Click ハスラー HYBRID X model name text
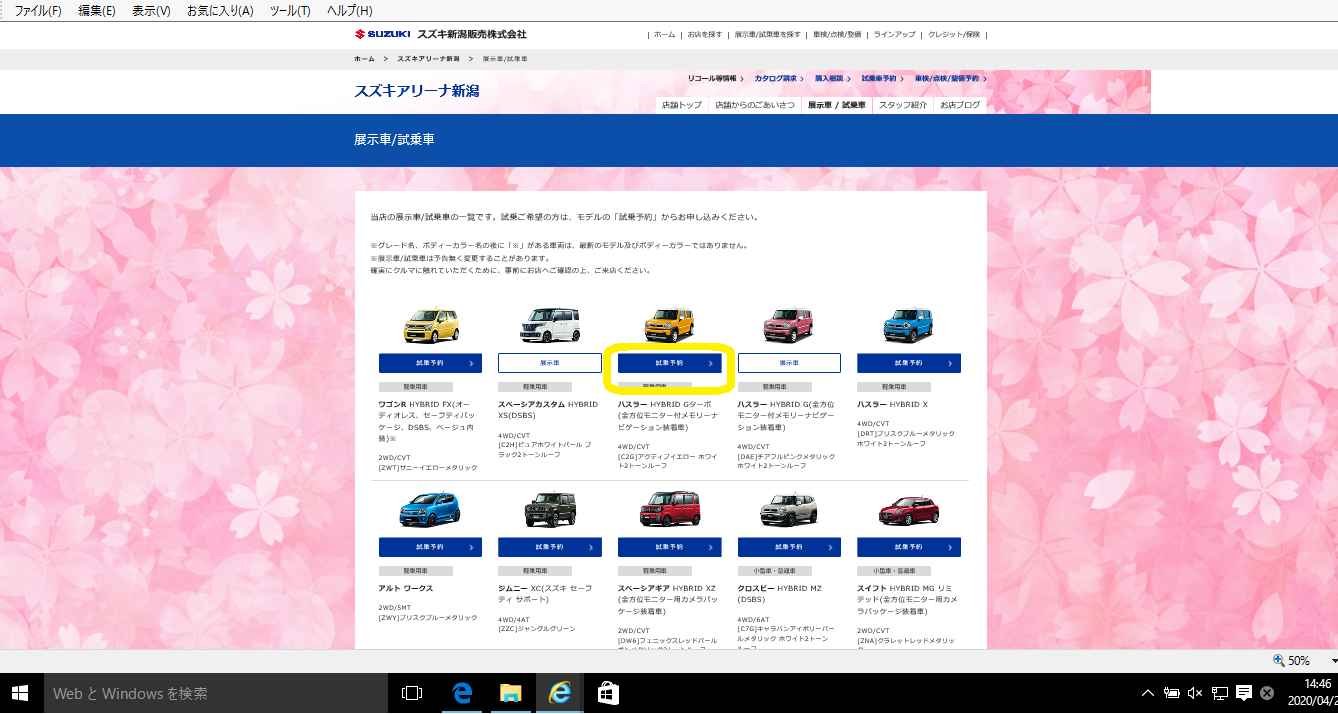The width and height of the screenshot is (1338, 714). point(892,404)
